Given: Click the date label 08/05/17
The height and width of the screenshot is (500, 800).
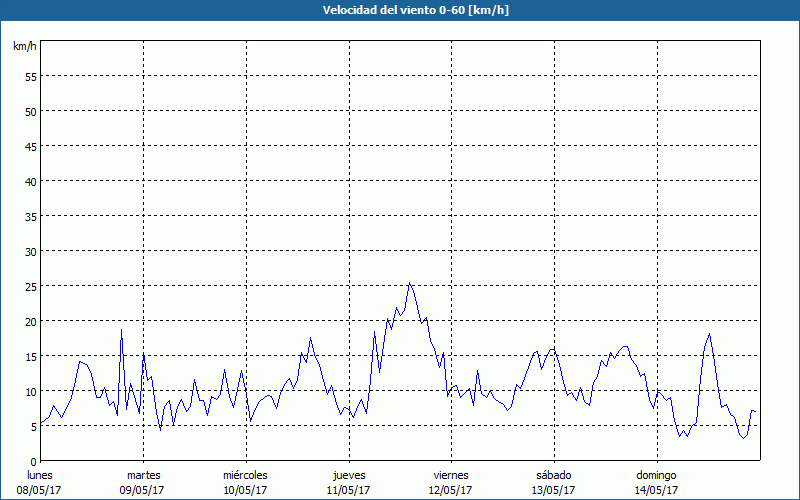Looking at the screenshot, I should pyautogui.click(x=40, y=490).
